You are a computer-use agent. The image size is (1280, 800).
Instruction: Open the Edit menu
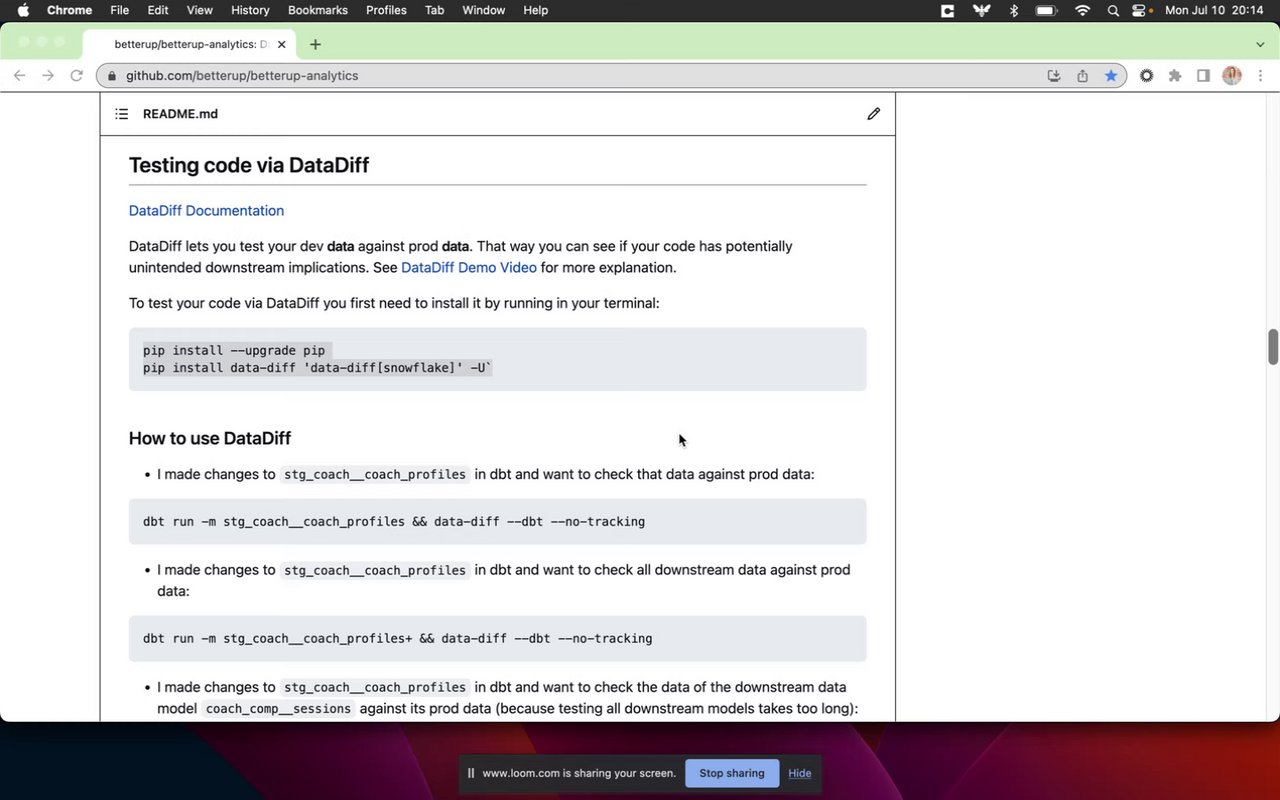(x=158, y=10)
